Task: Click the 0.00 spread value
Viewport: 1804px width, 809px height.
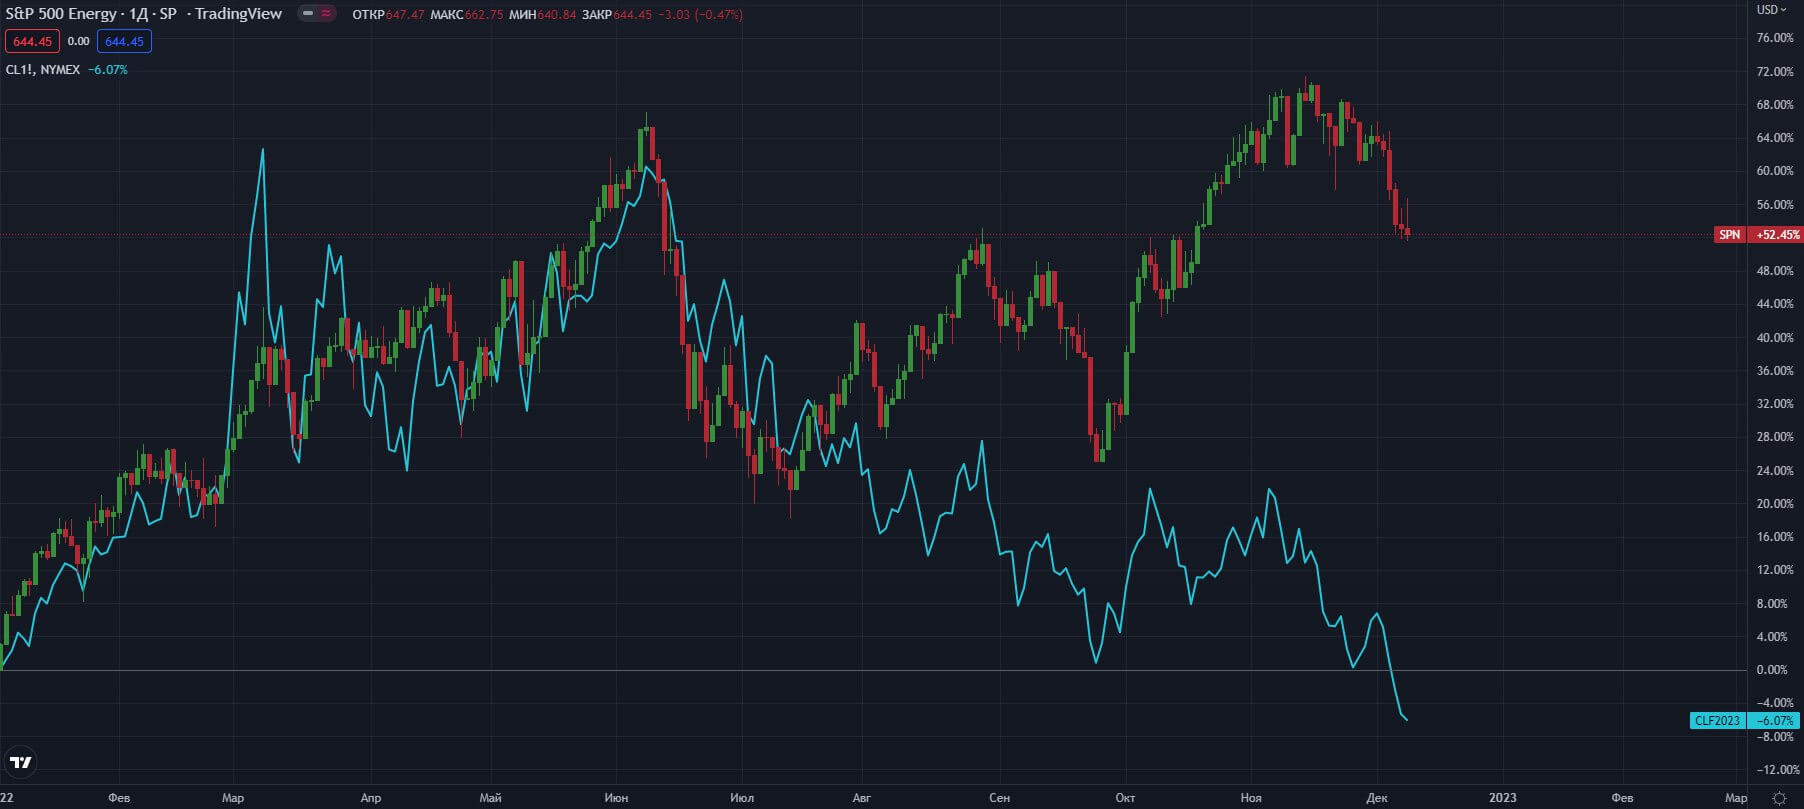Action: pos(78,42)
